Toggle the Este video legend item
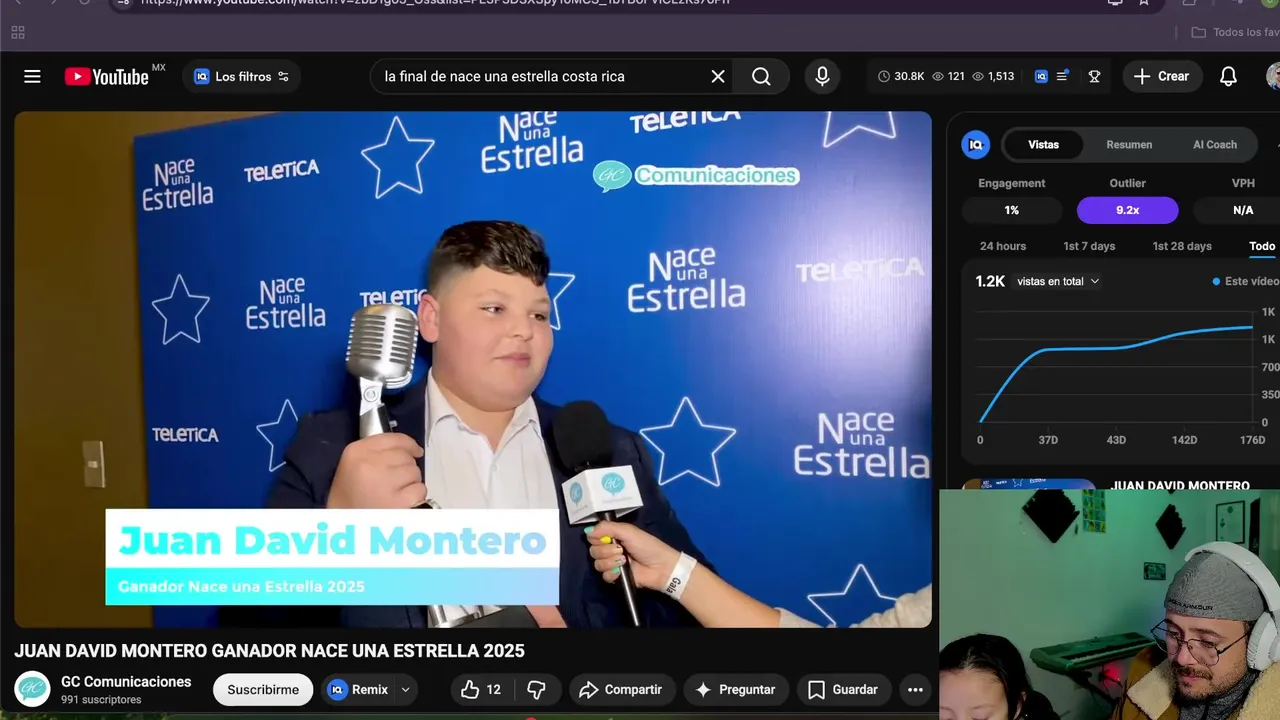 pos(1246,282)
